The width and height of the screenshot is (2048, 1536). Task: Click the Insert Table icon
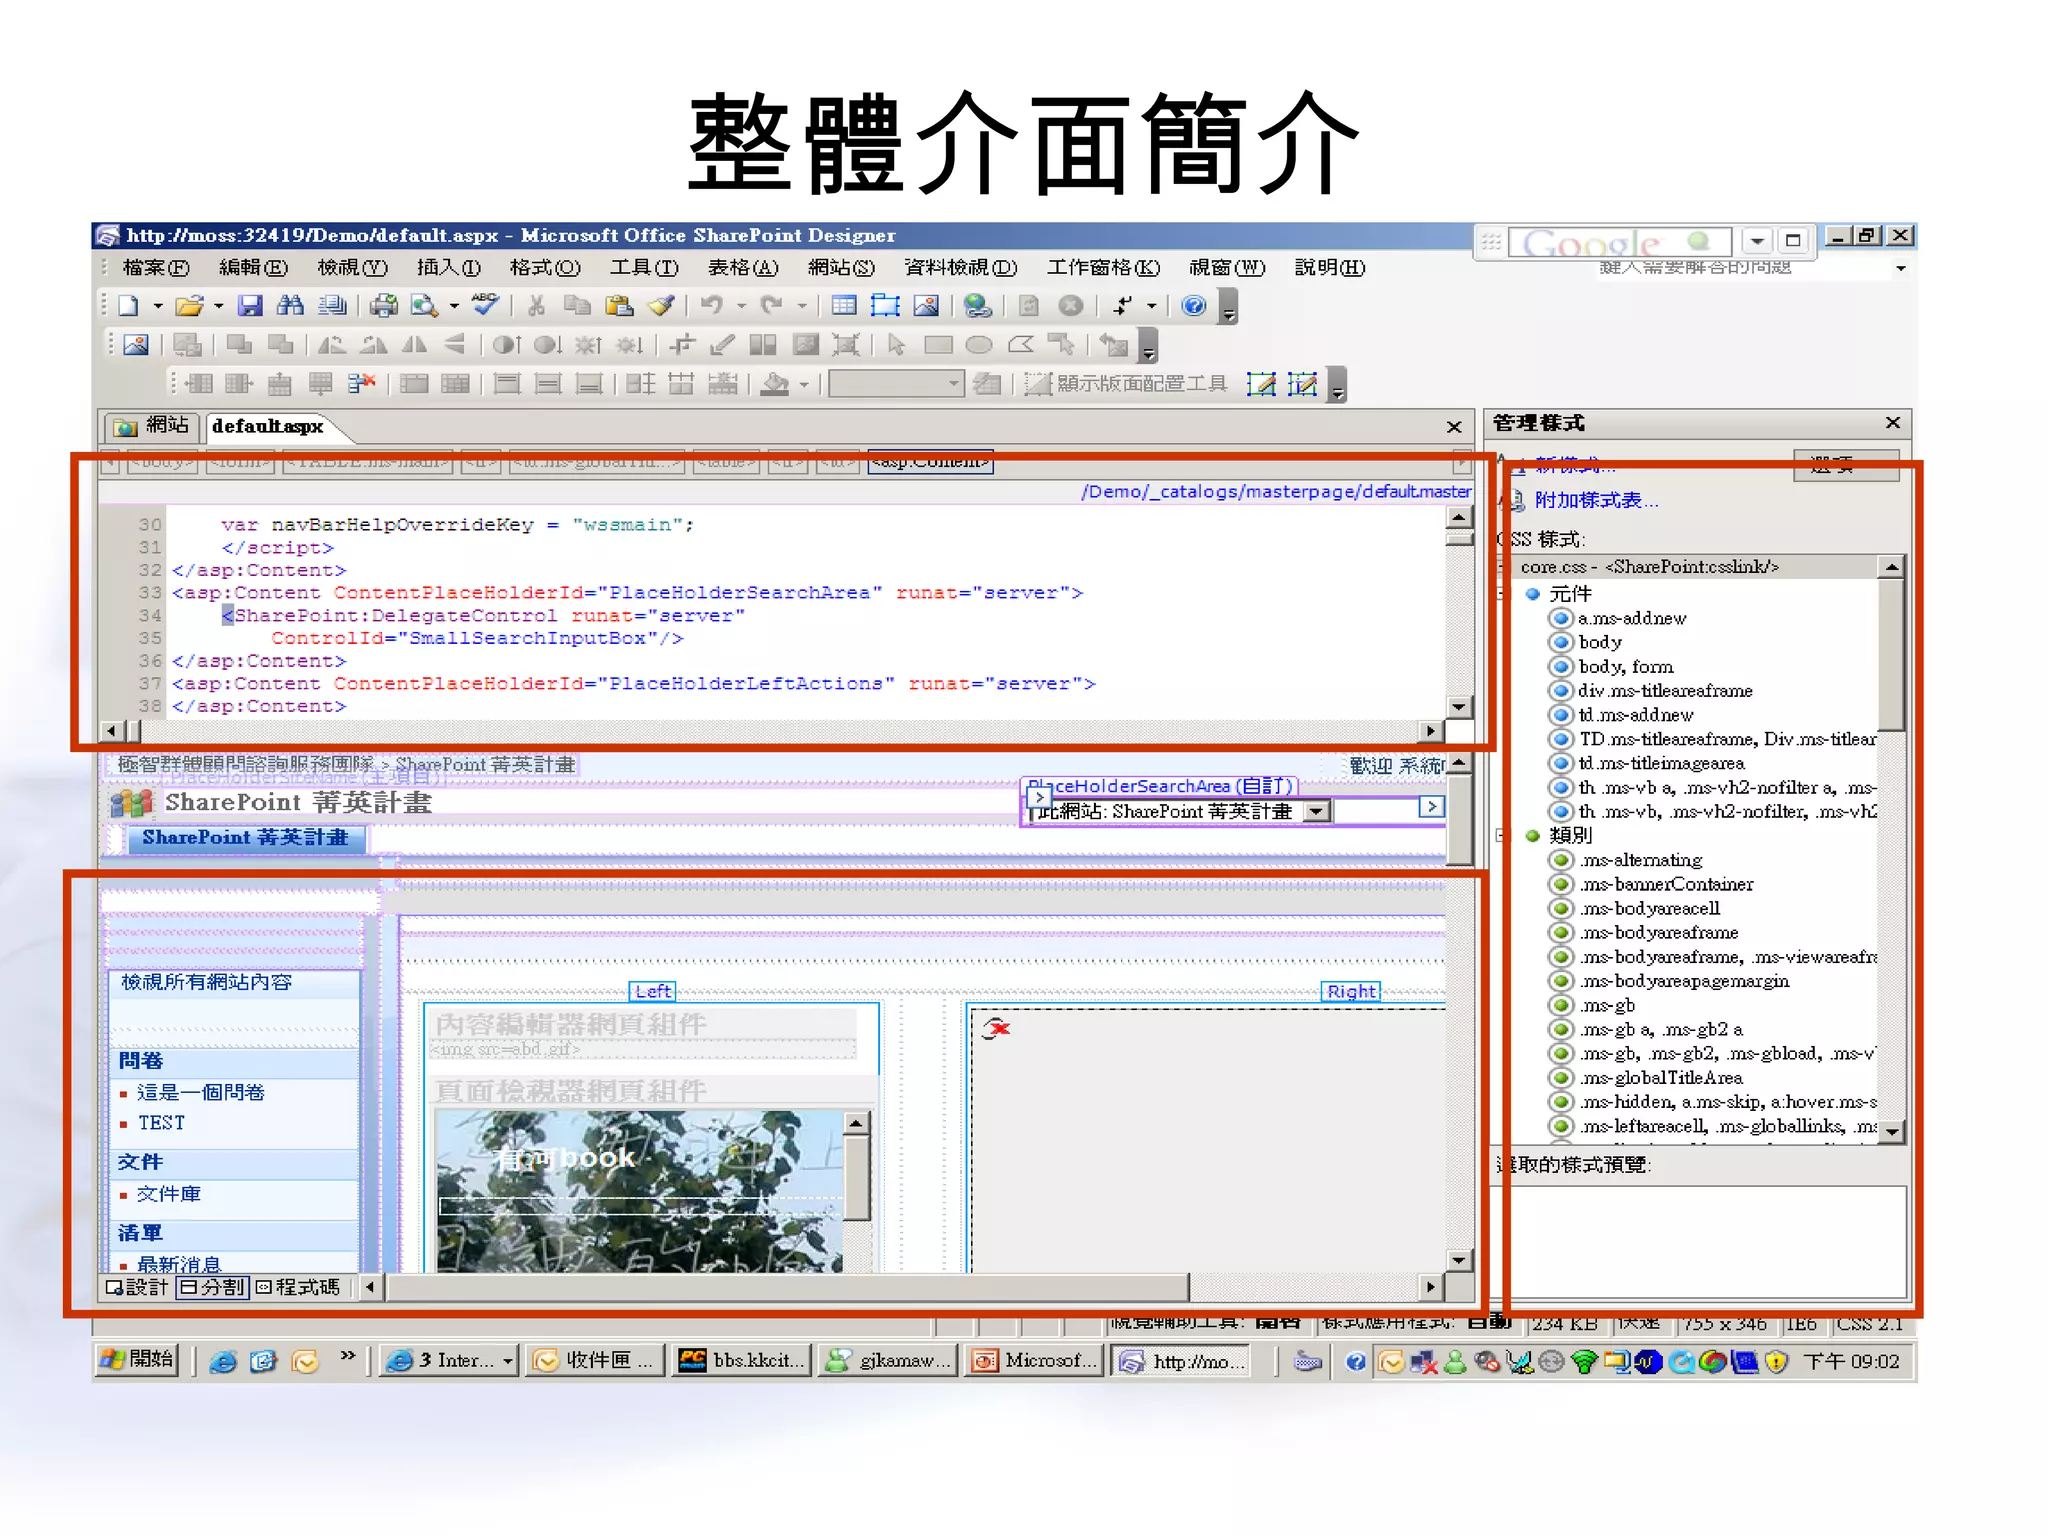click(844, 306)
